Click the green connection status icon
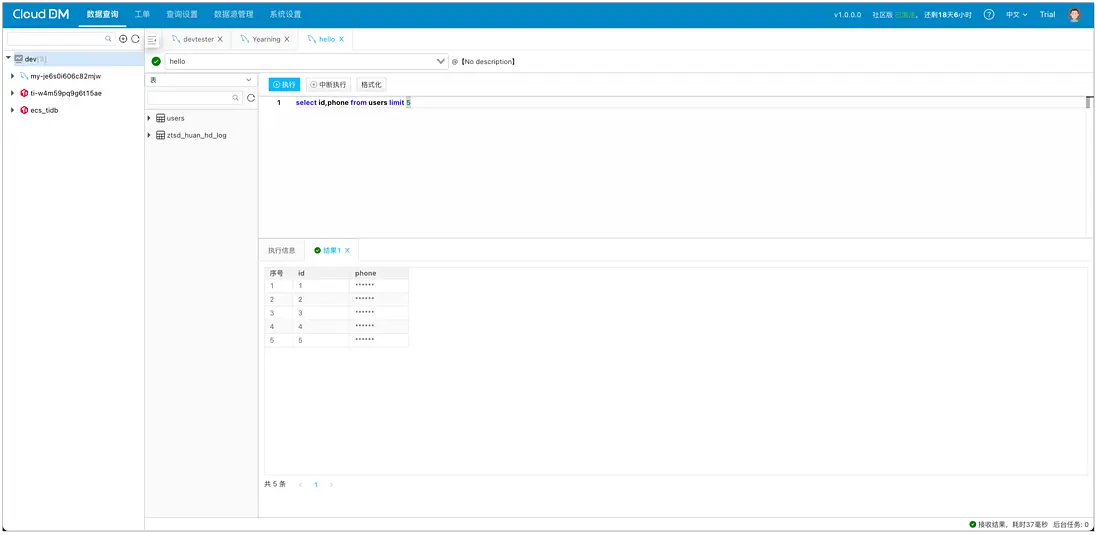Screen dimensions: 1098x535 click(156, 62)
